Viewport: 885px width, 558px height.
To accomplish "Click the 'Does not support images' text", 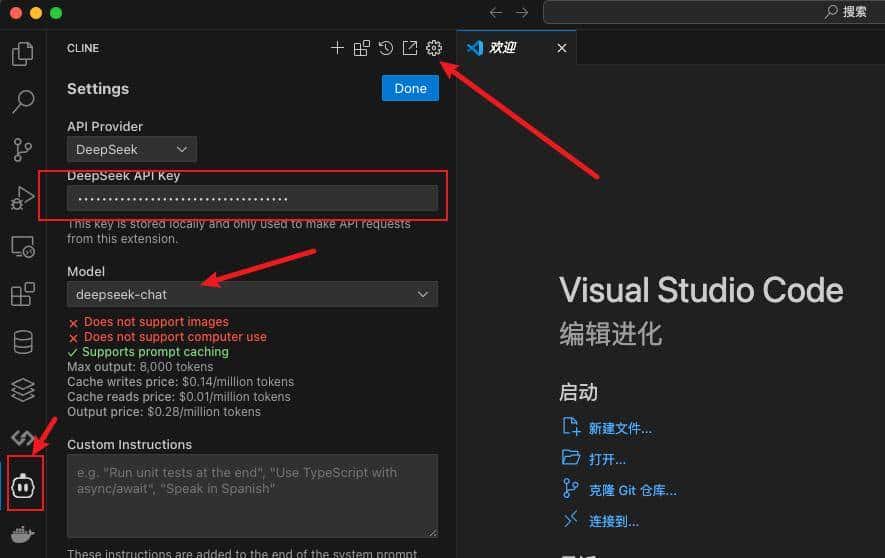I will [x=156, y=322].
